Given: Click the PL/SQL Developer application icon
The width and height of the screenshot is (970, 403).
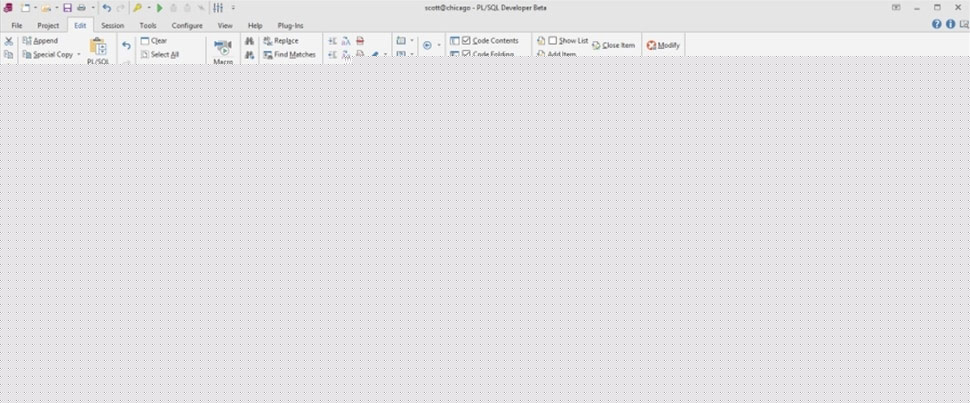Looking at the screenshot, I should [7, 8].
